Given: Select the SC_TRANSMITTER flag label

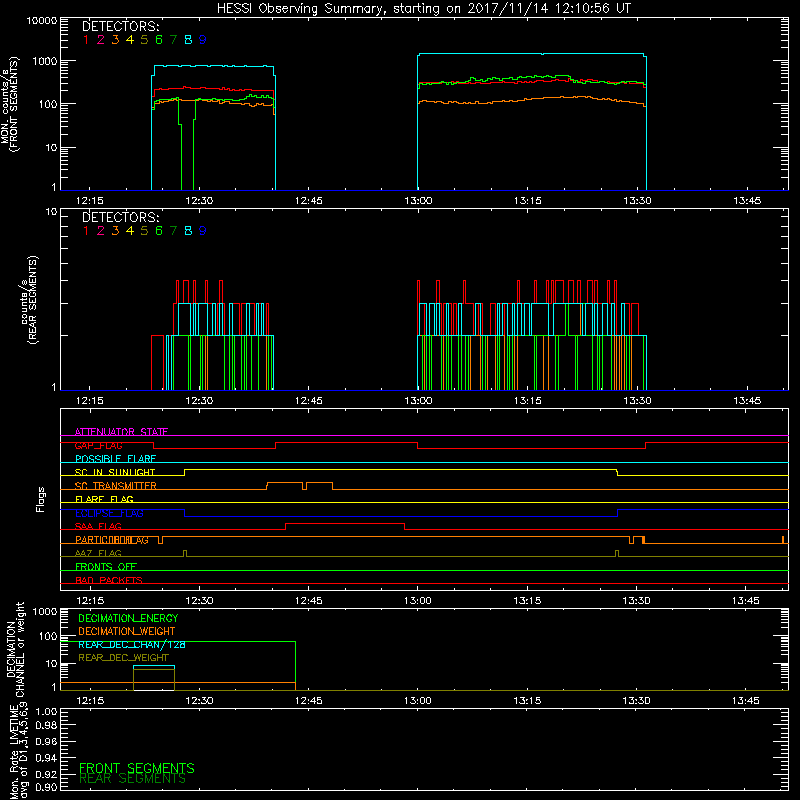Looking at the screenshot, I should click(x=116, y=486).
